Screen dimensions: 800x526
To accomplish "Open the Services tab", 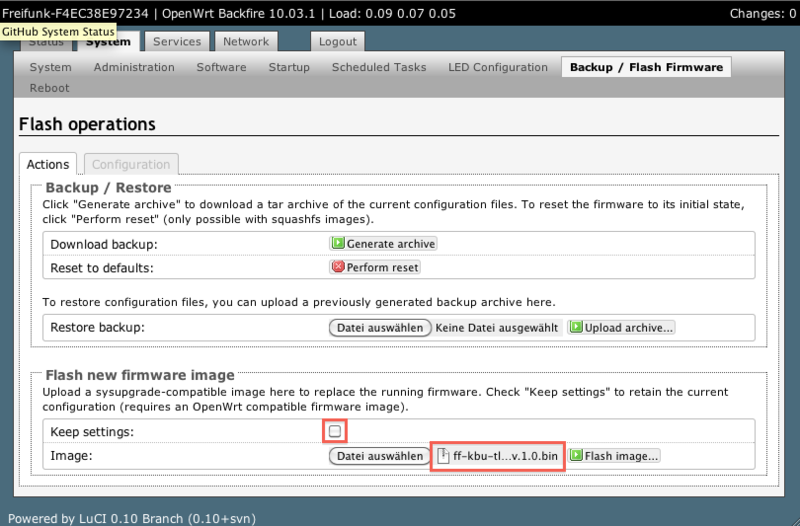I will coord(177,42).
